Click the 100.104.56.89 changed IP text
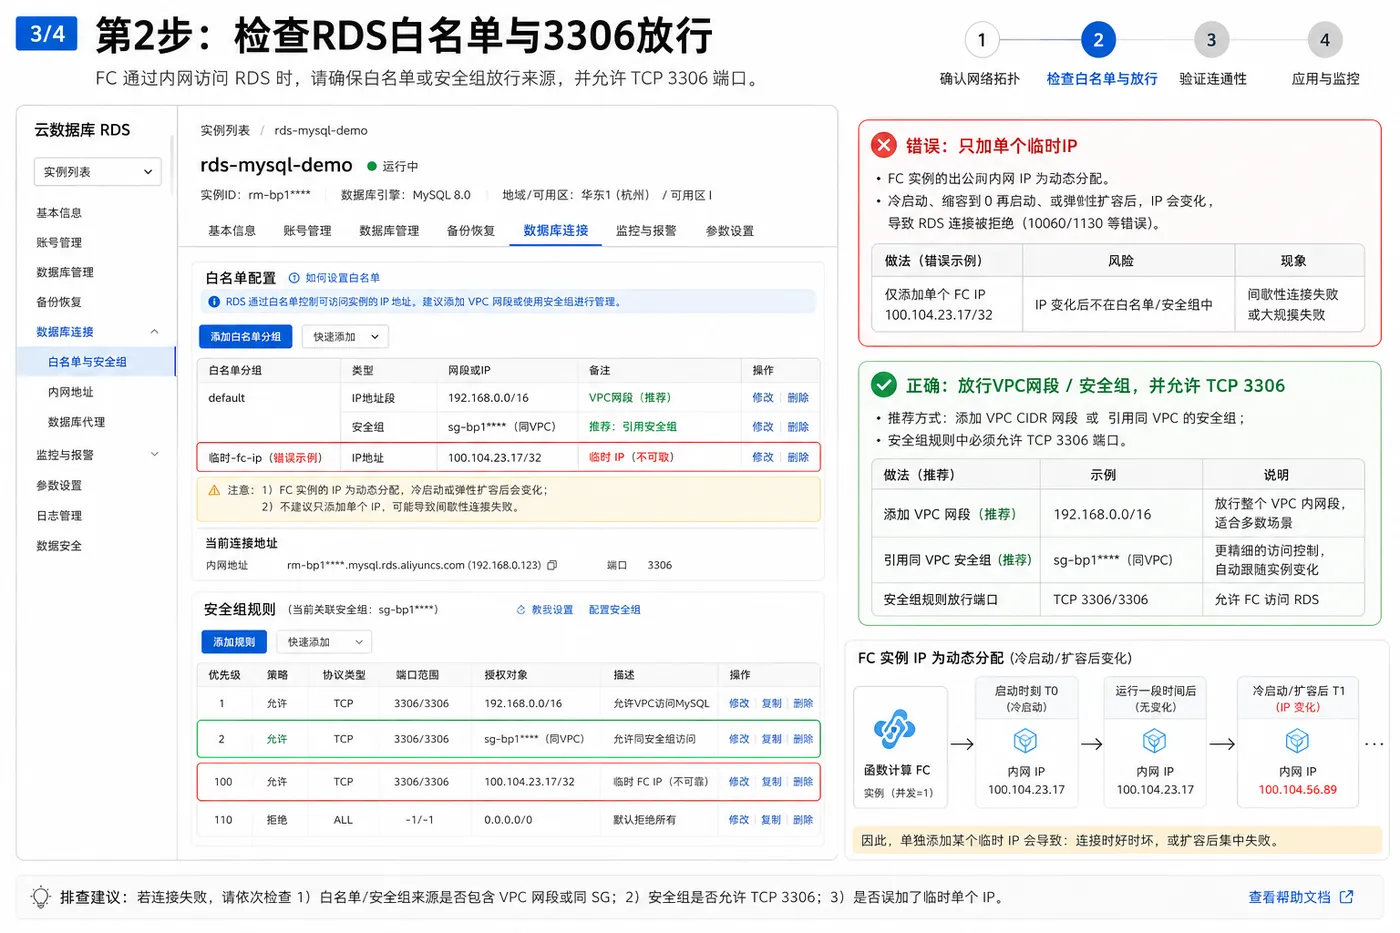Image resolution: width=1400 pixels, height=933 pixels. tap(1297, 790)
